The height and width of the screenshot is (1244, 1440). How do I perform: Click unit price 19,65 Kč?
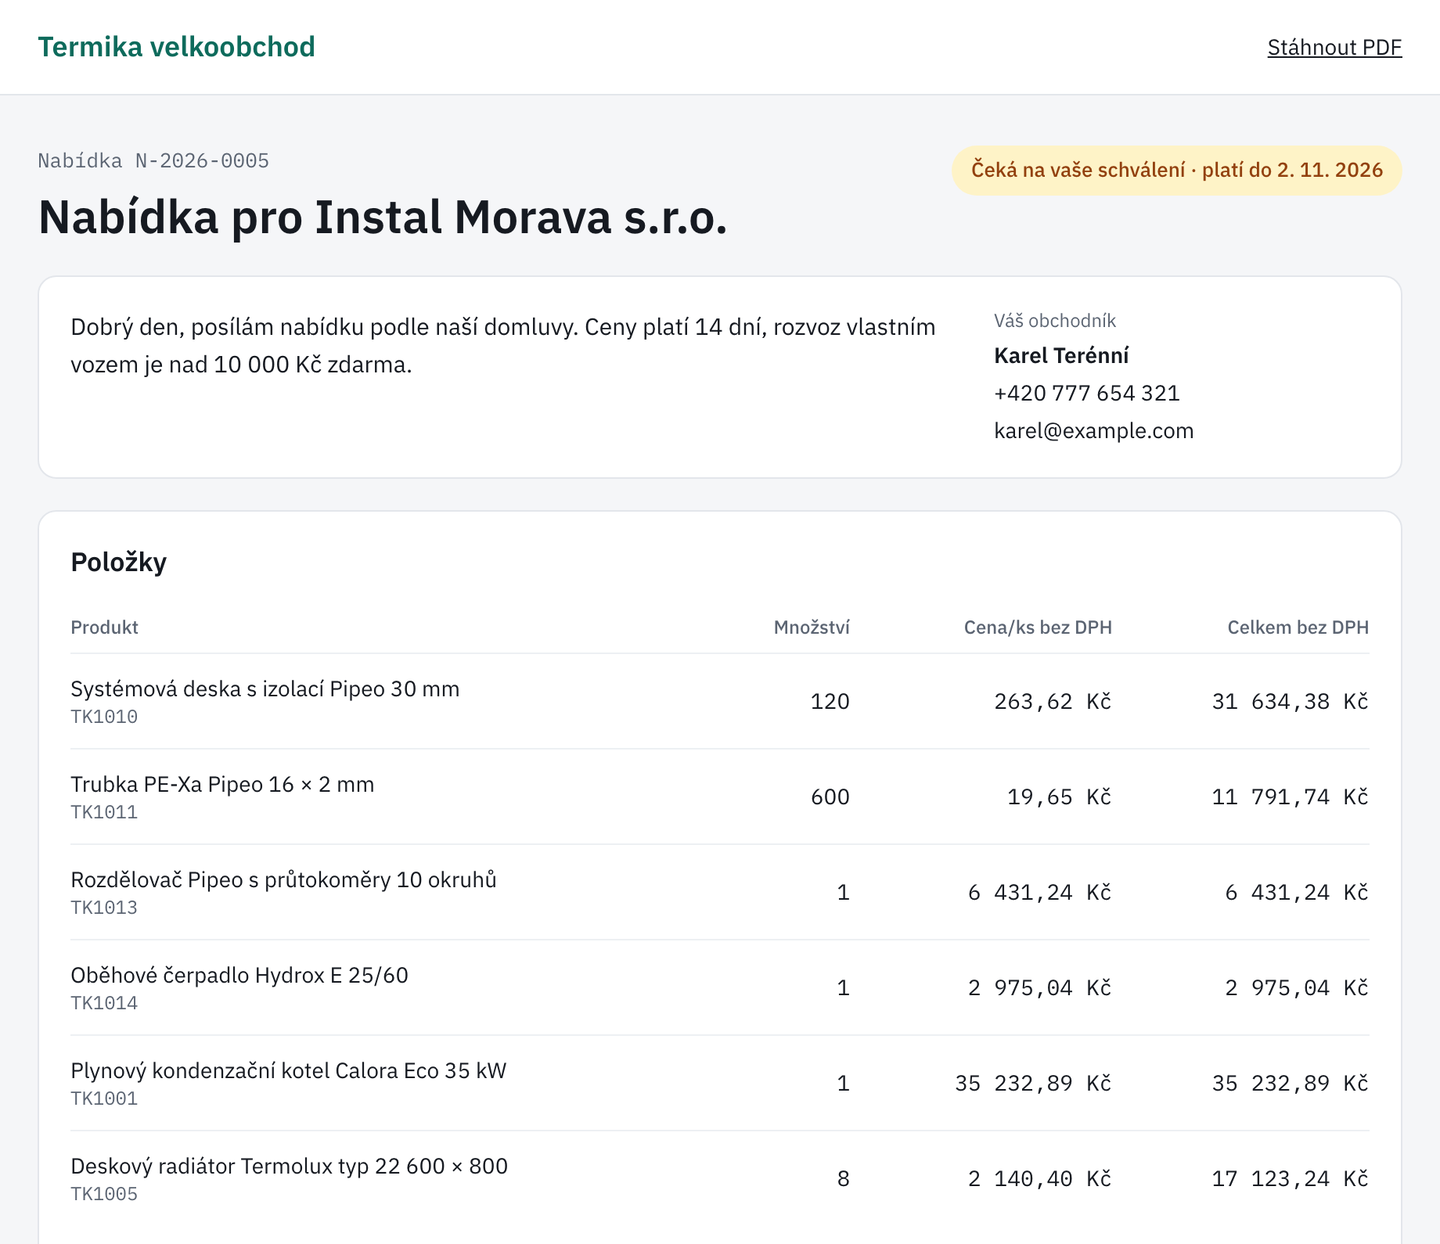tap(1060, 797)
